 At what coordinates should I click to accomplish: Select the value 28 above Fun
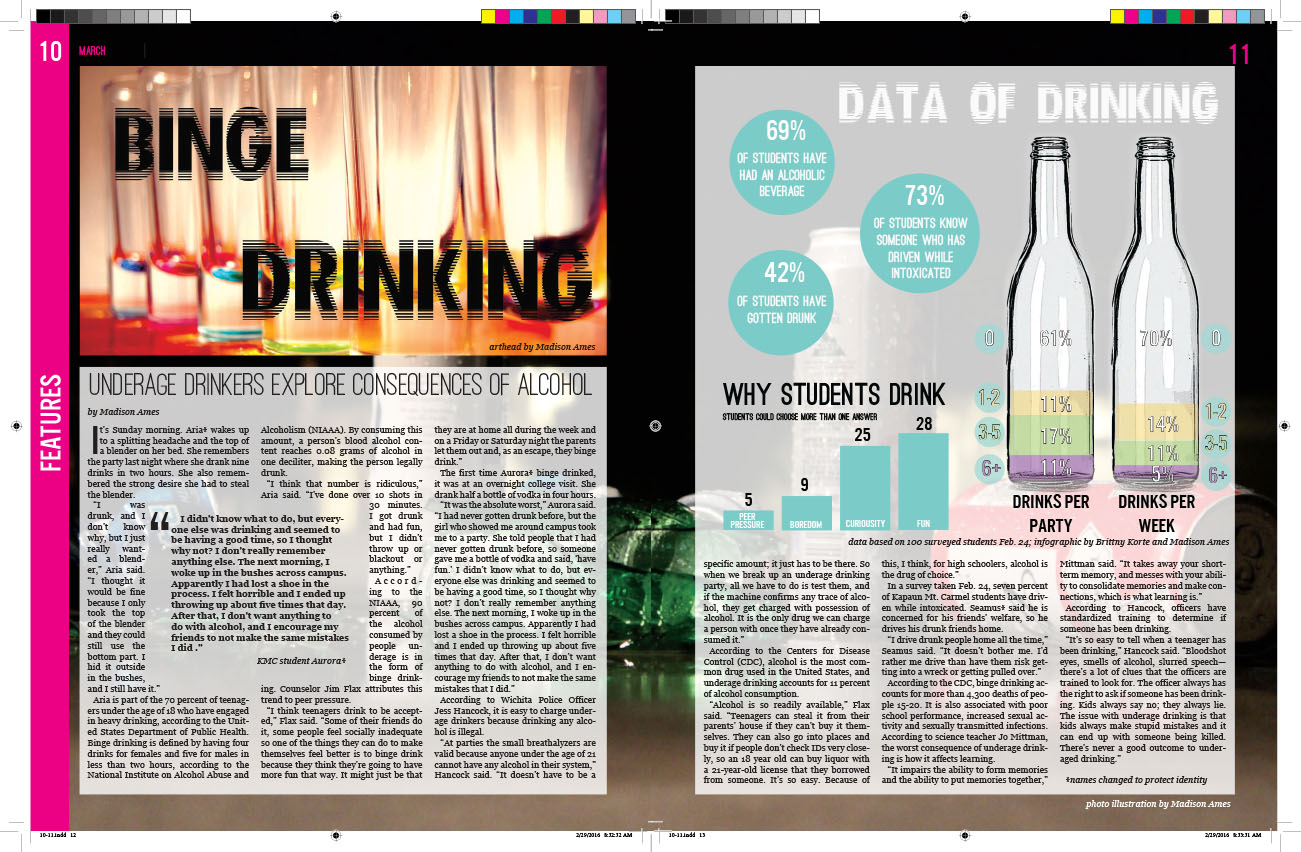tap(923, 423)
